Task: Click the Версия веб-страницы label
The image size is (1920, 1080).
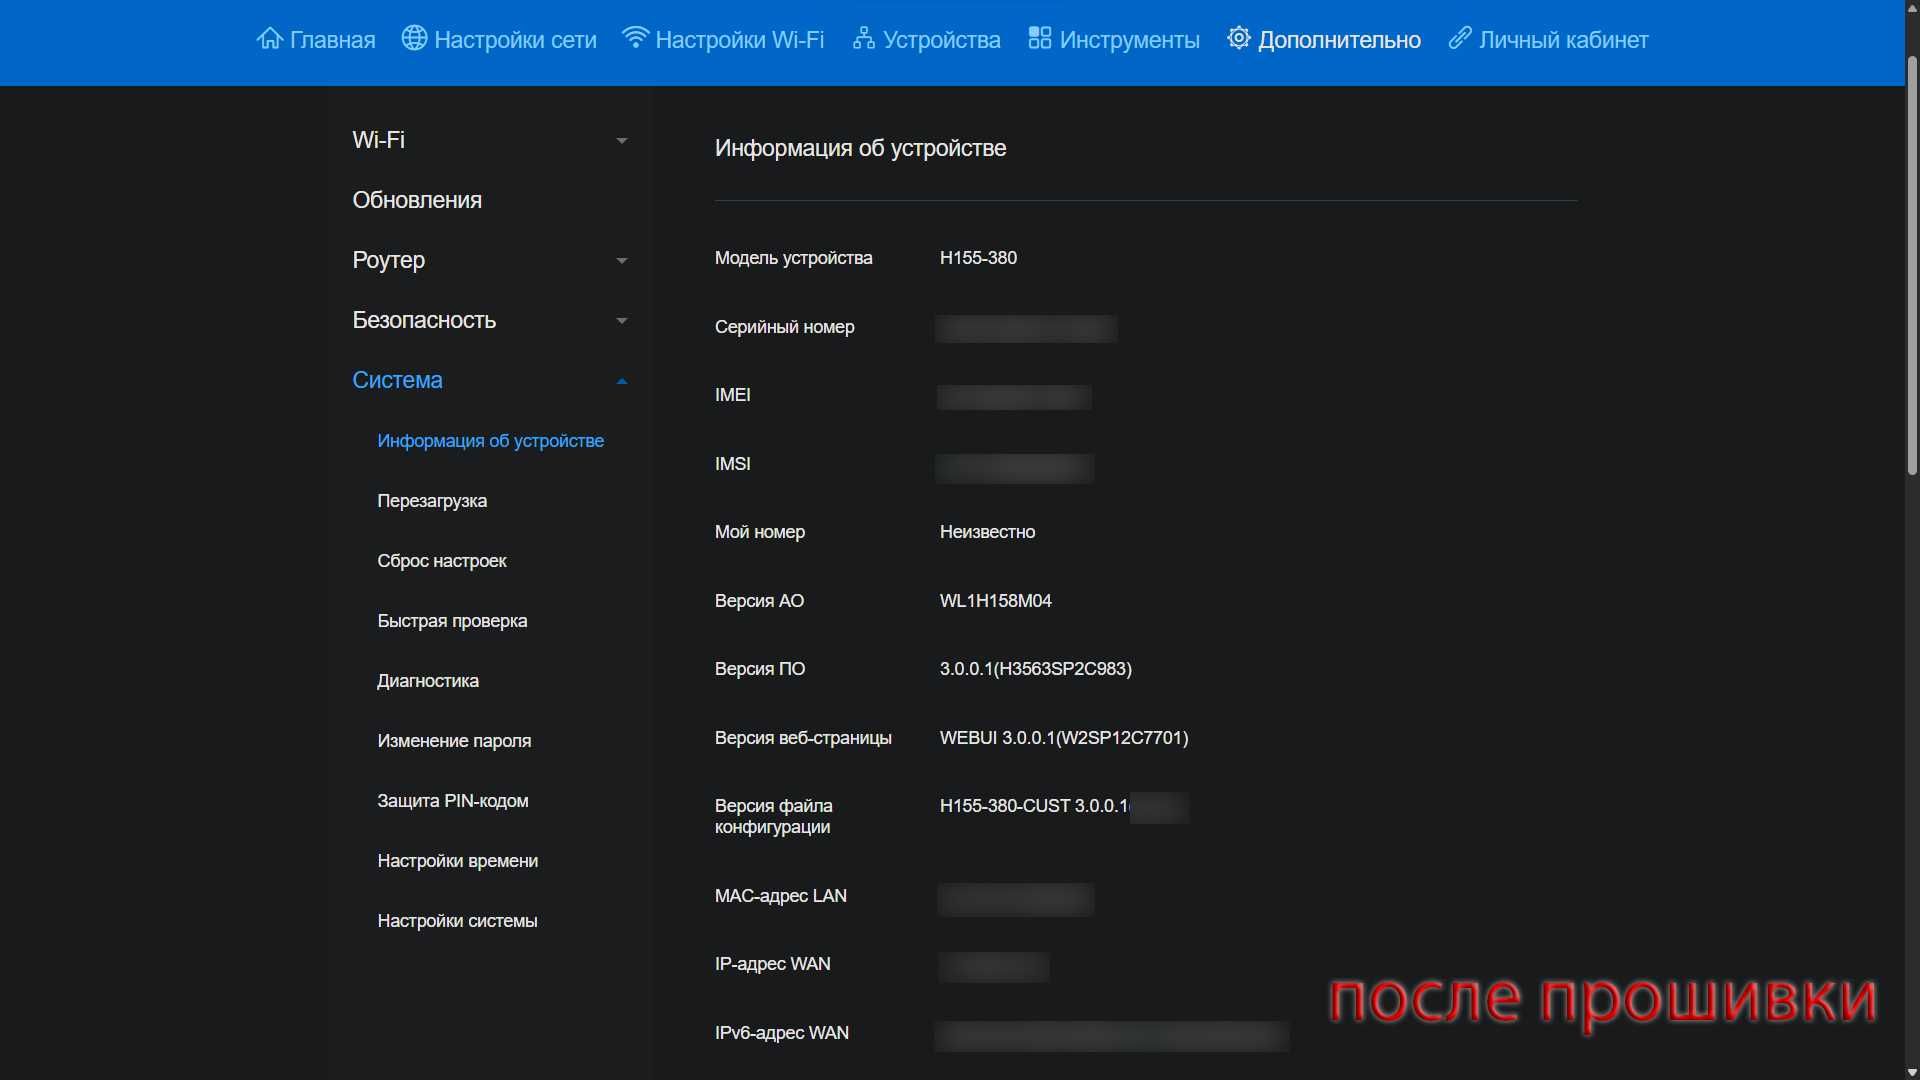Action: pos(803,738)
